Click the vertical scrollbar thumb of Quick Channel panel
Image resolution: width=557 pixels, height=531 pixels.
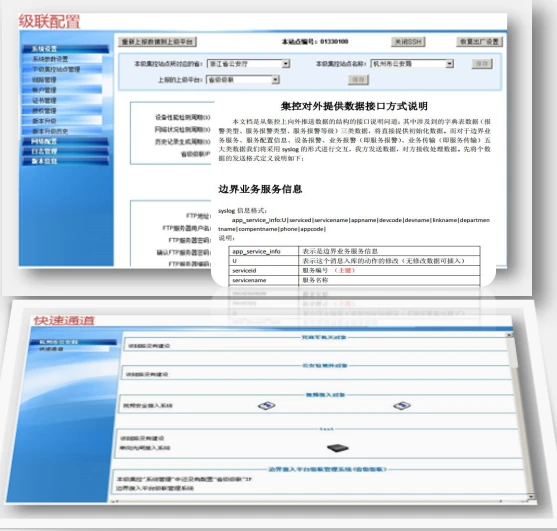coord(513,352)
